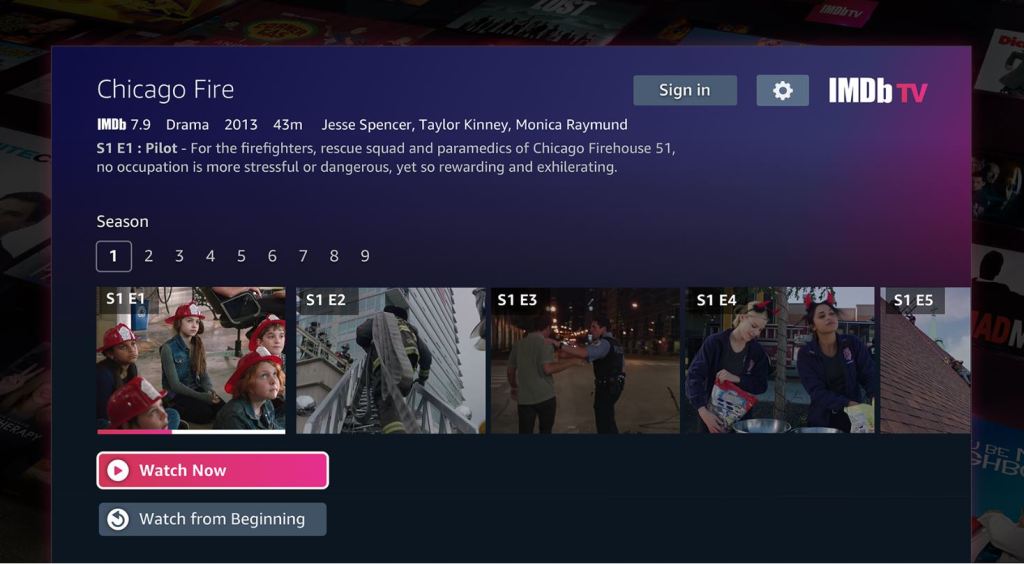This screenshot has width=1024, height=564.
Task: Click the Sign in button
Action: 685,90
